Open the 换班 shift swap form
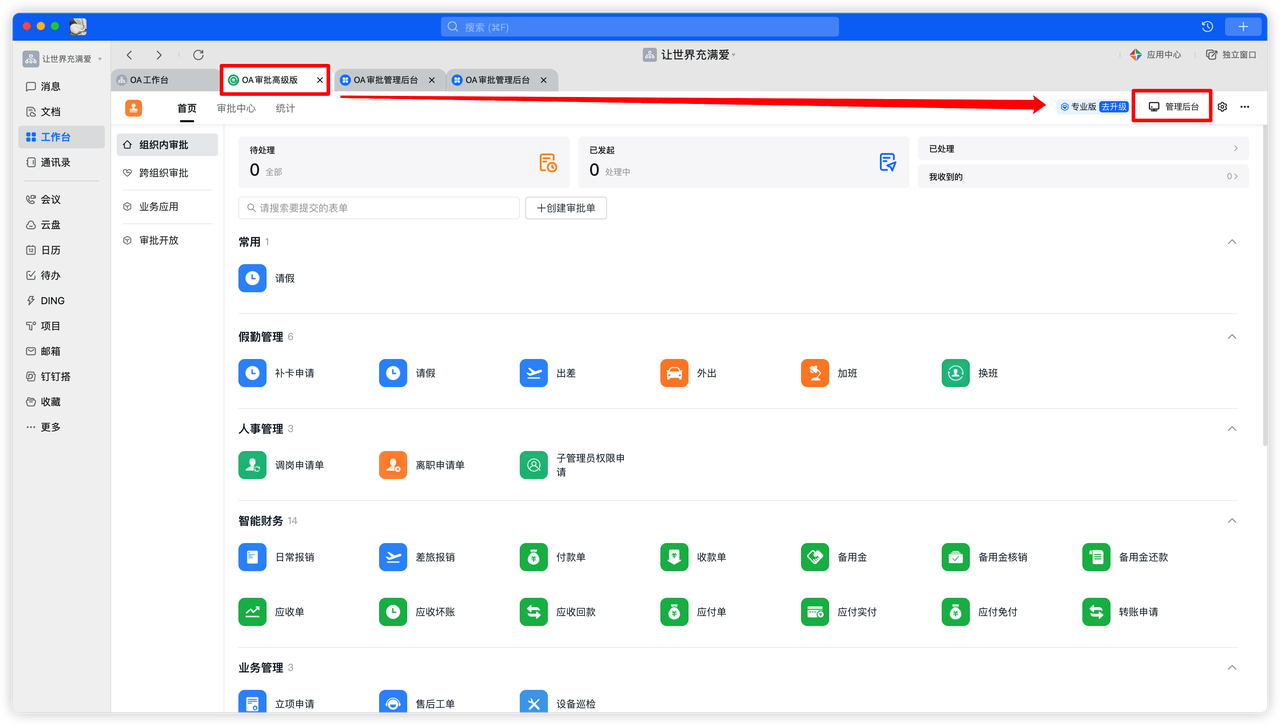The height and width of the screenshot is (725, 1280). point(956,373)
